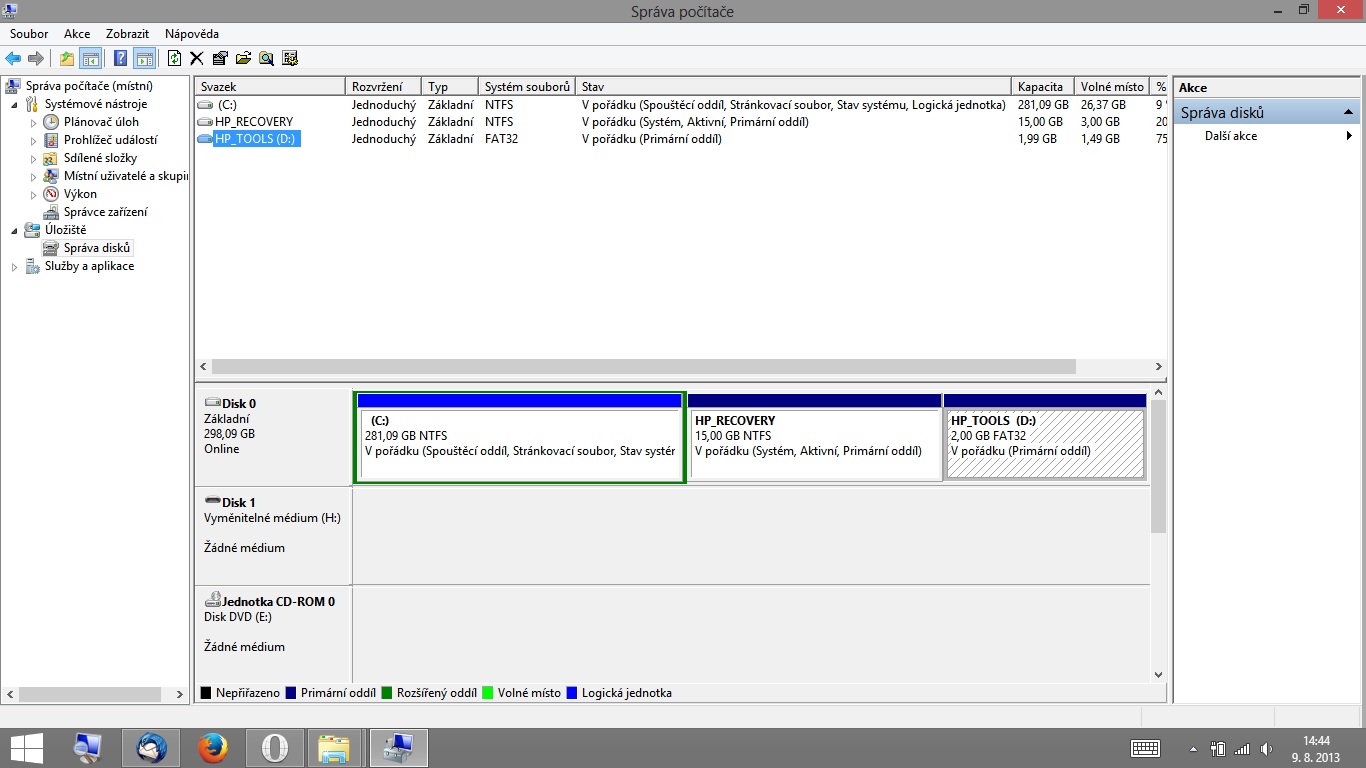The image size is (1366, 768).
Task: Select Správa disků in the left tree
Action: coord(97,248)
